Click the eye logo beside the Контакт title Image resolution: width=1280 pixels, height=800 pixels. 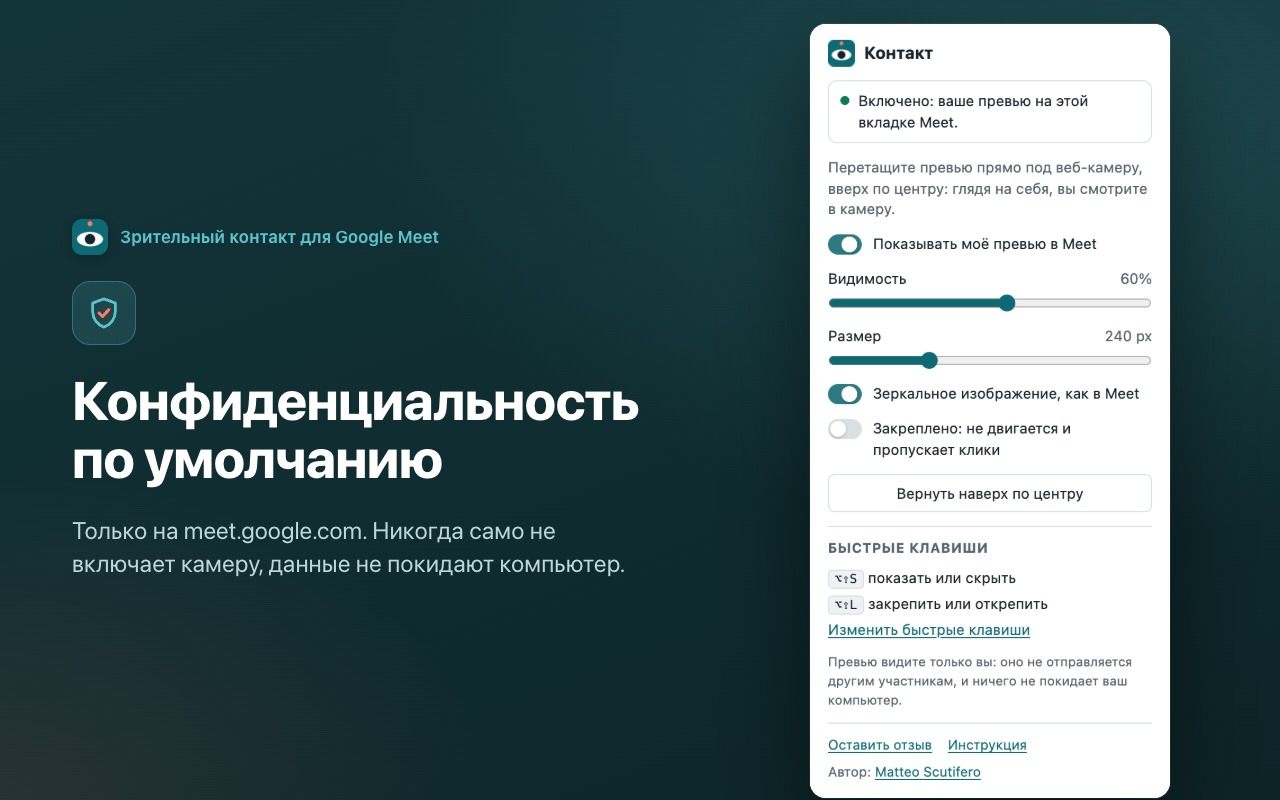coord(841,53)
